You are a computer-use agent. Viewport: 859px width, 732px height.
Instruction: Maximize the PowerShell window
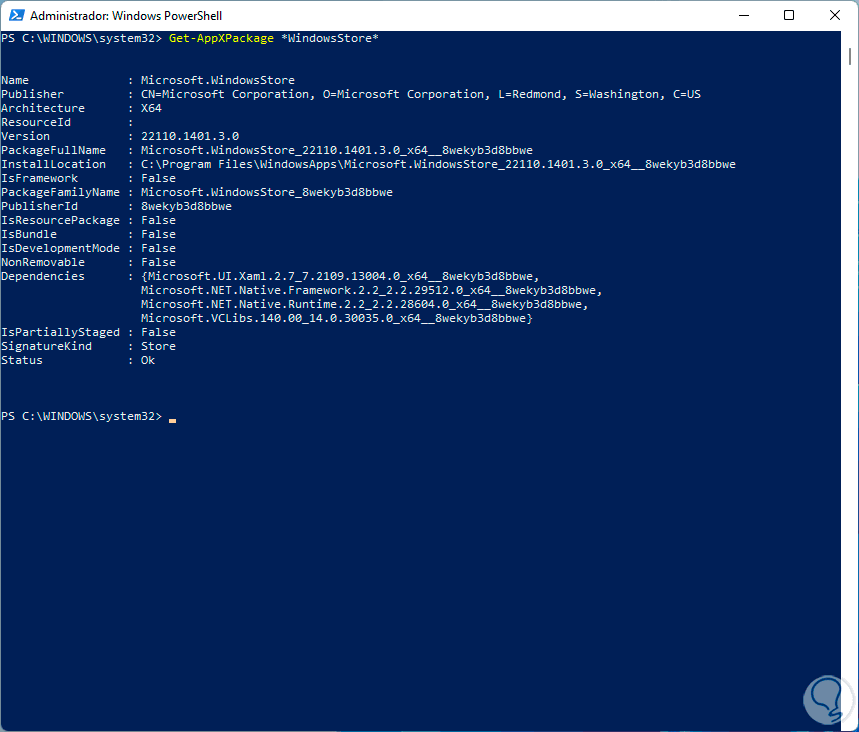coord(789,16)
